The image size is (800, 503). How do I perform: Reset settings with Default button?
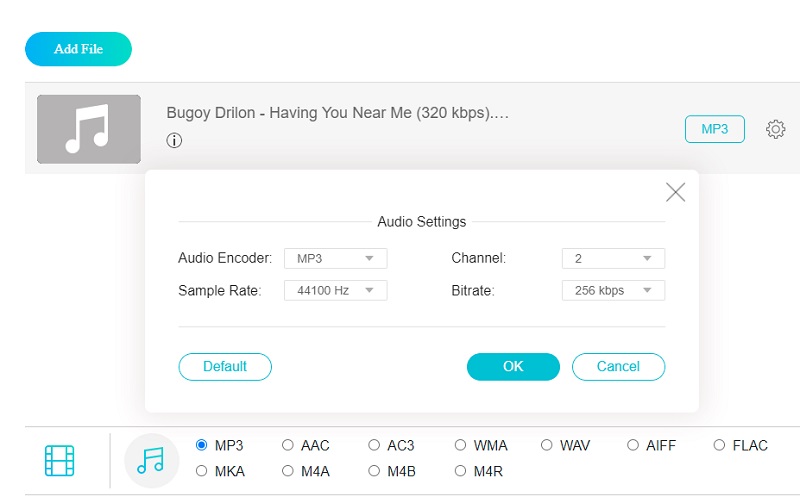coord(225,367)
